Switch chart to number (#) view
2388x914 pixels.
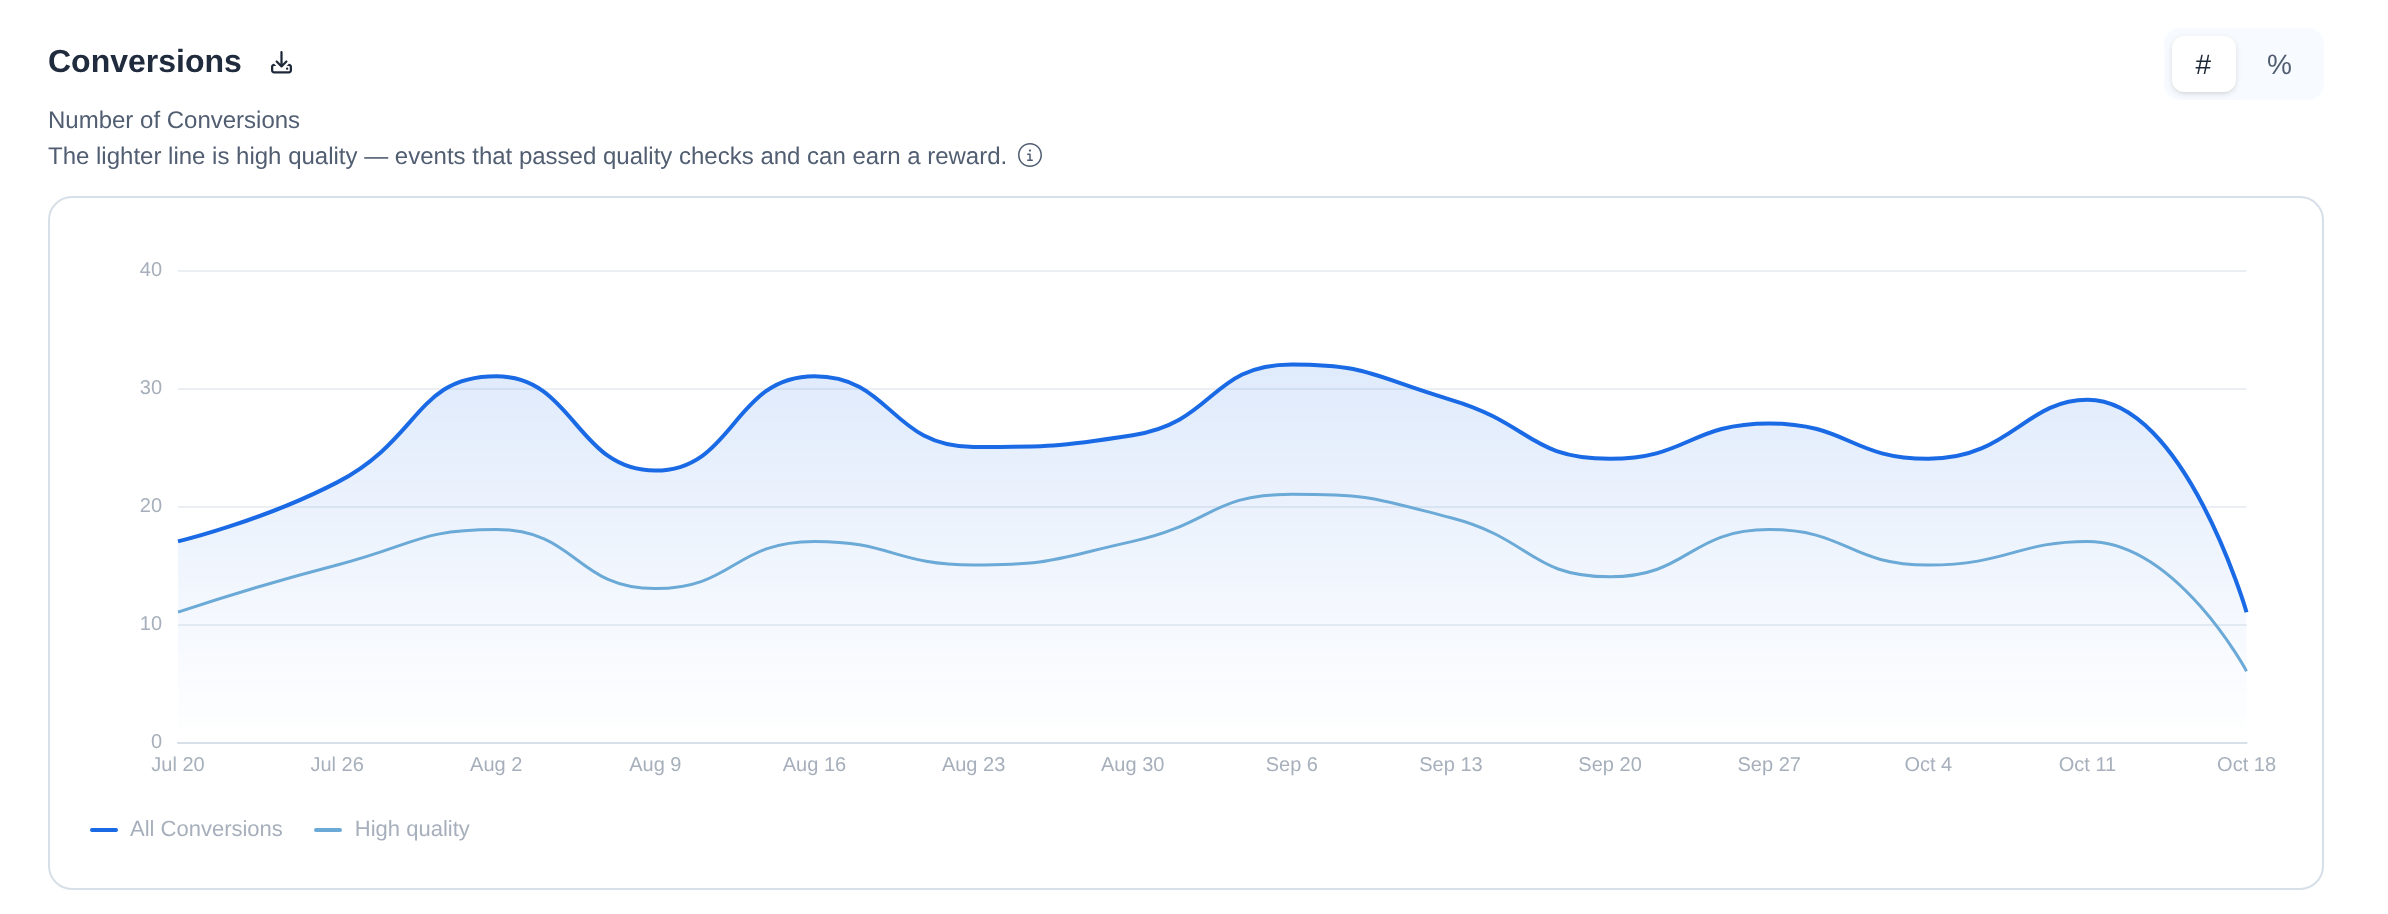click(2203, 64)
